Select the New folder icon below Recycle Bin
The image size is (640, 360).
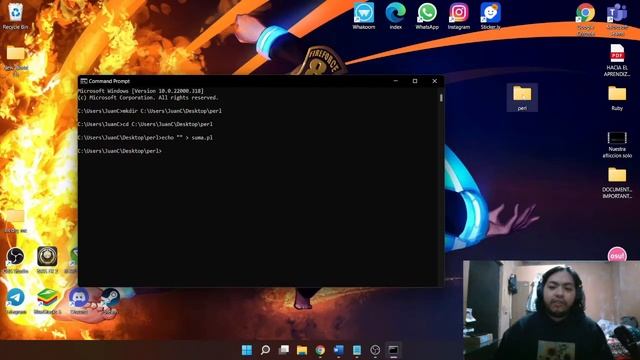16,60
